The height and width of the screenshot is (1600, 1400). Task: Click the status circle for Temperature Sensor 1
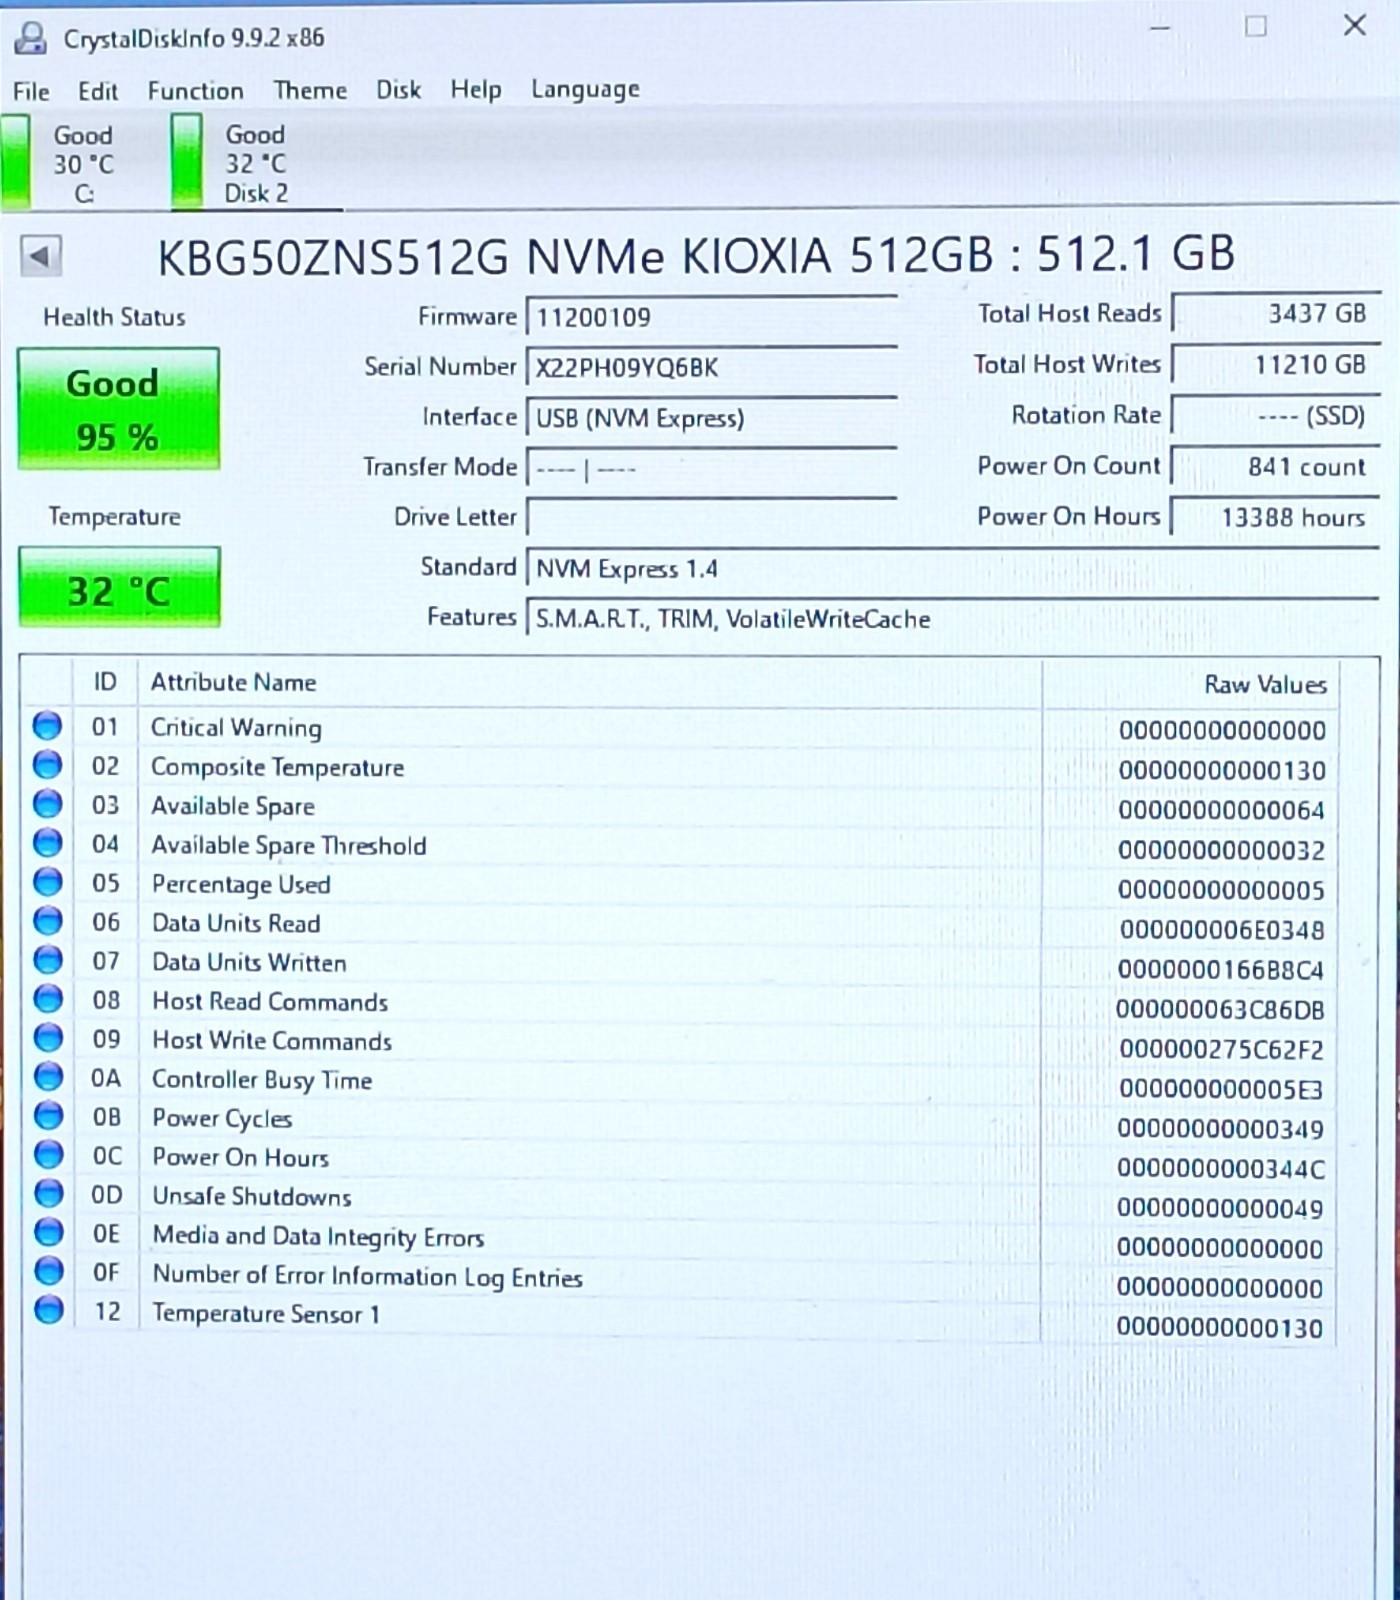pos(47,1310)
